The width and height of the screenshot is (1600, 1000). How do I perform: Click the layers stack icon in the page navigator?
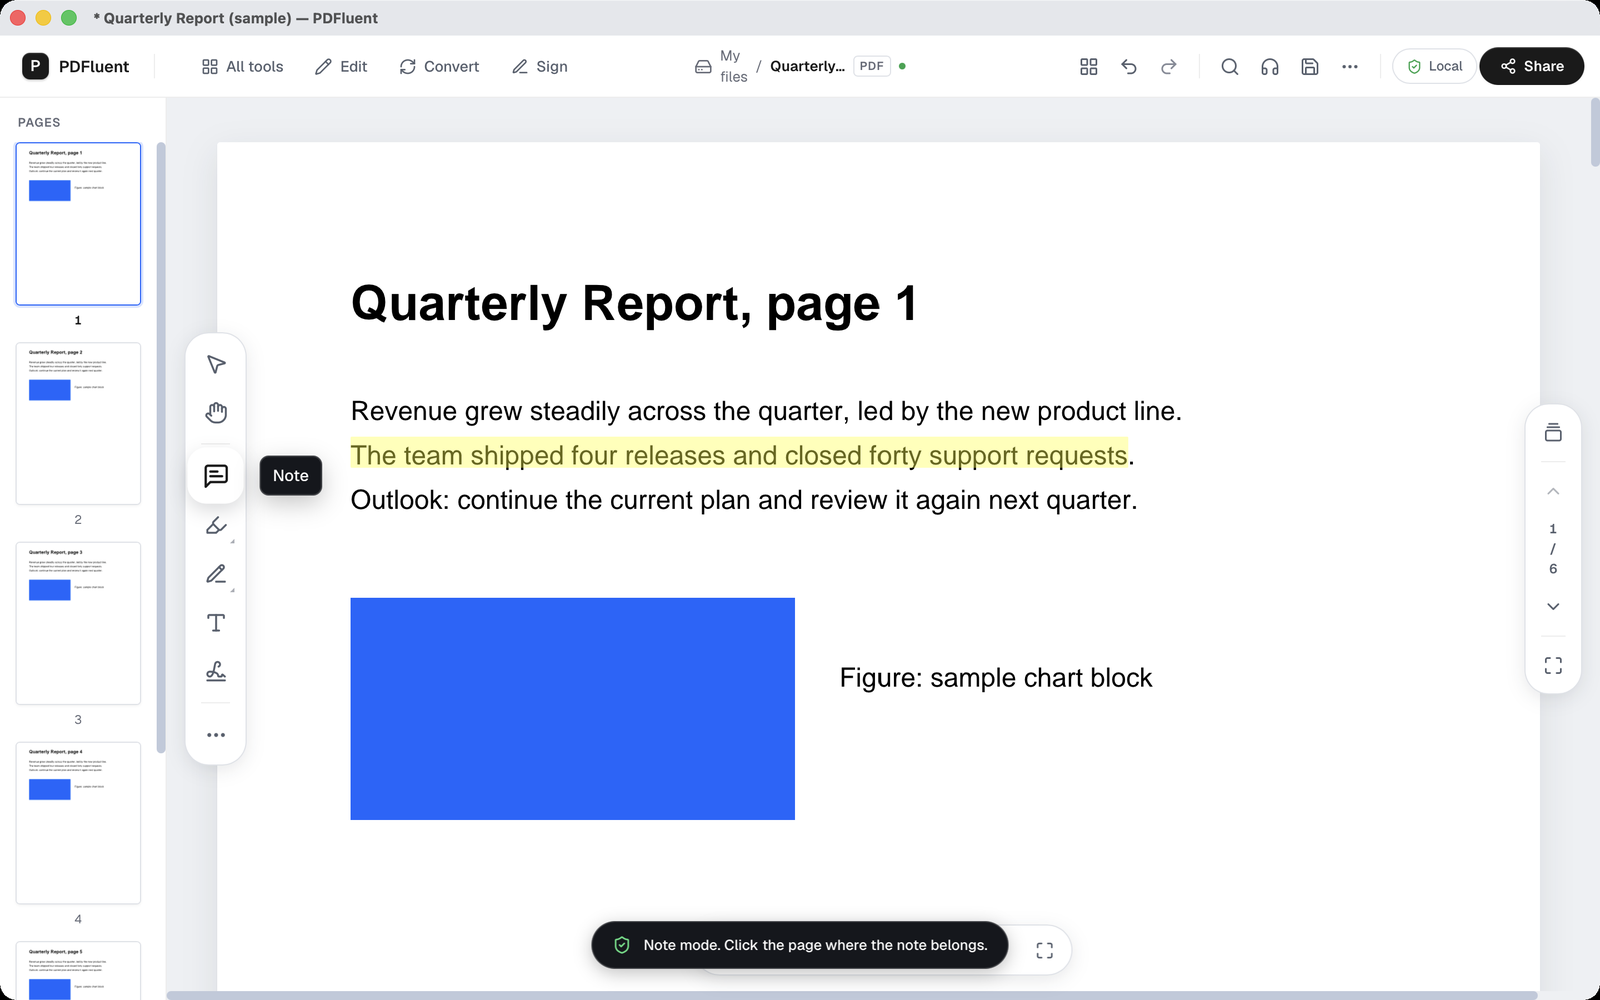pyautogui.click(x=1553, y=432)
